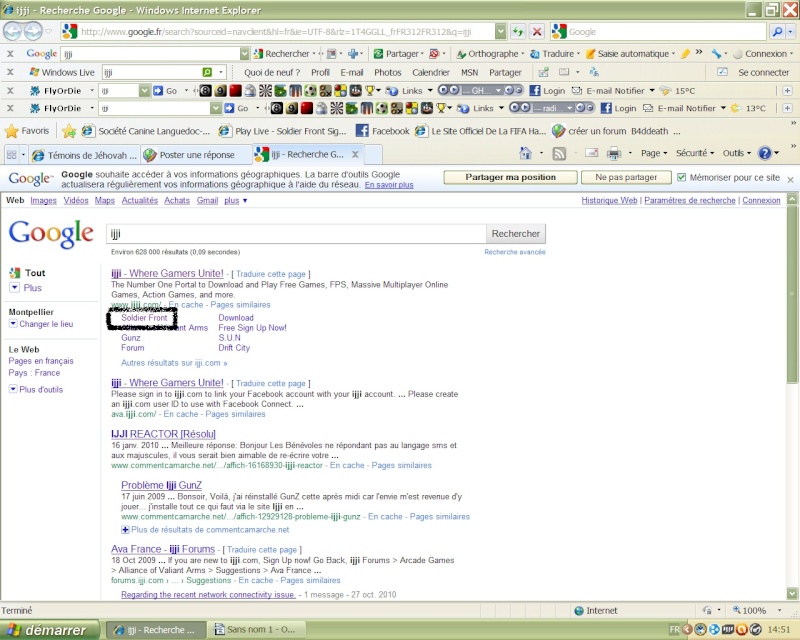Close the ijji - Recherche G... tab

pyautogui.click(x=355, y=154)
